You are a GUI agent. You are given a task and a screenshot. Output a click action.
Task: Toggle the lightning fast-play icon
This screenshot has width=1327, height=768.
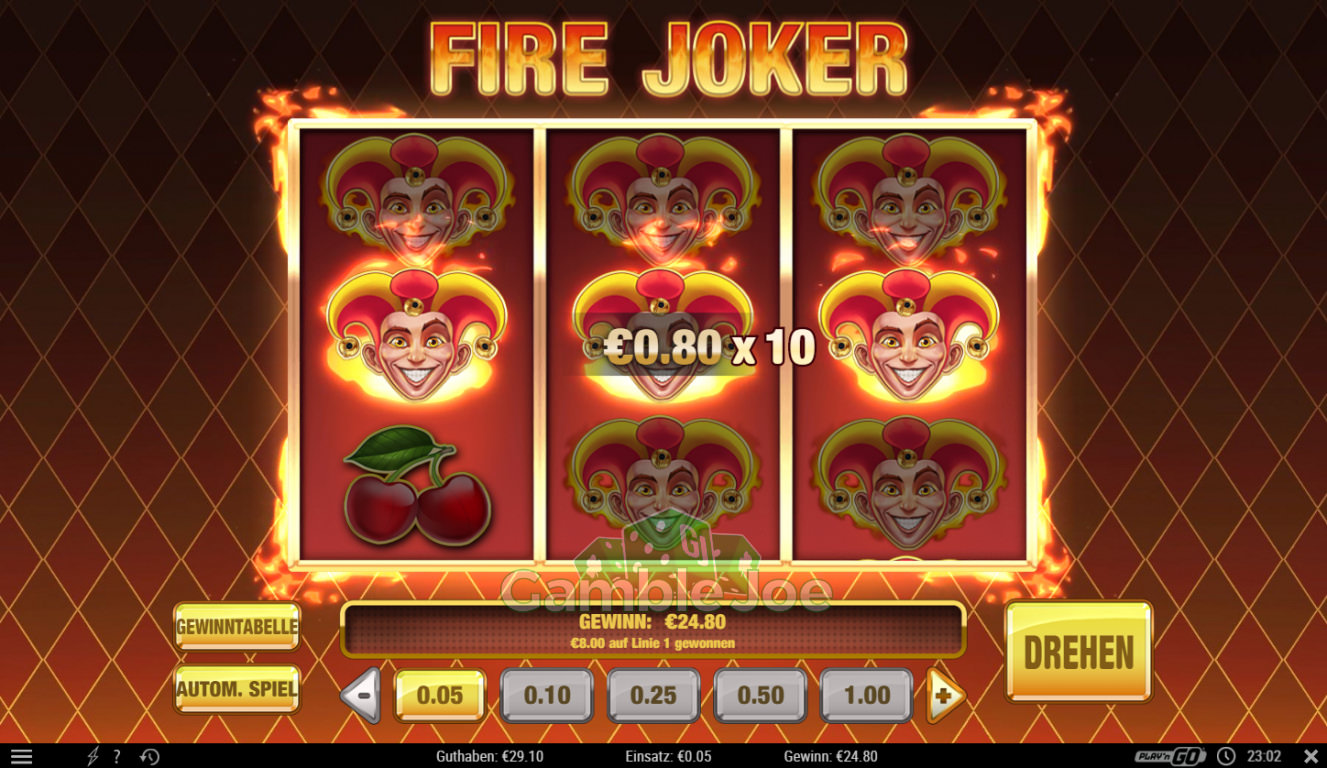click(94, 757)
